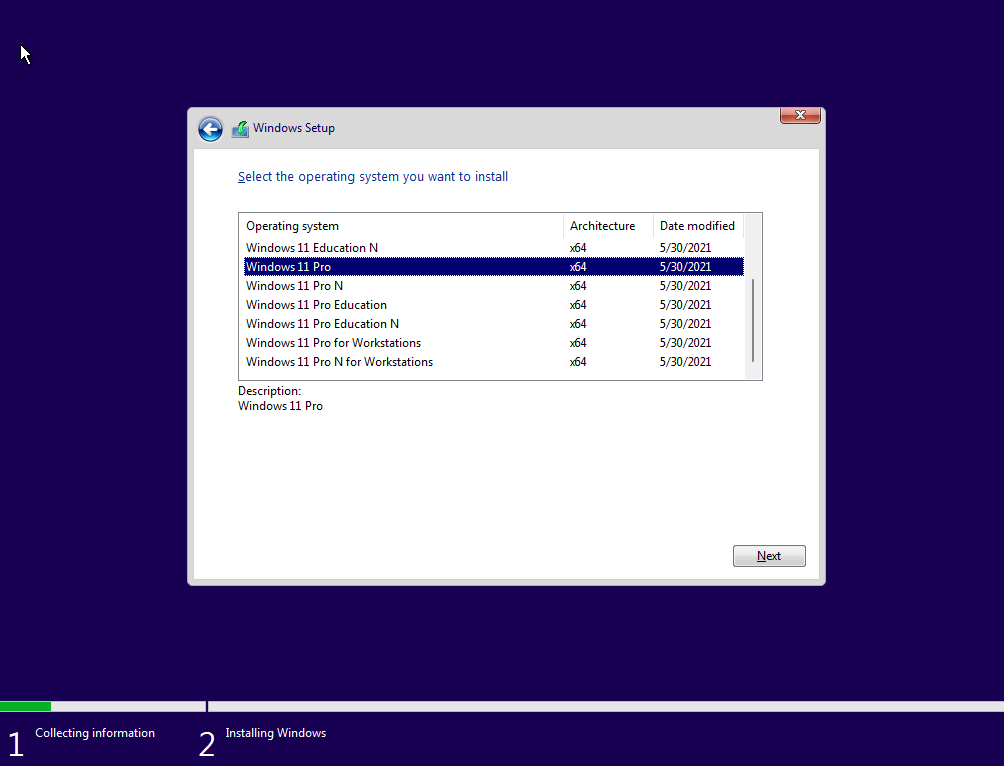Select Windows 11 Pro for Workstations
Screen dimensions: 1004x766
[333, 343]
